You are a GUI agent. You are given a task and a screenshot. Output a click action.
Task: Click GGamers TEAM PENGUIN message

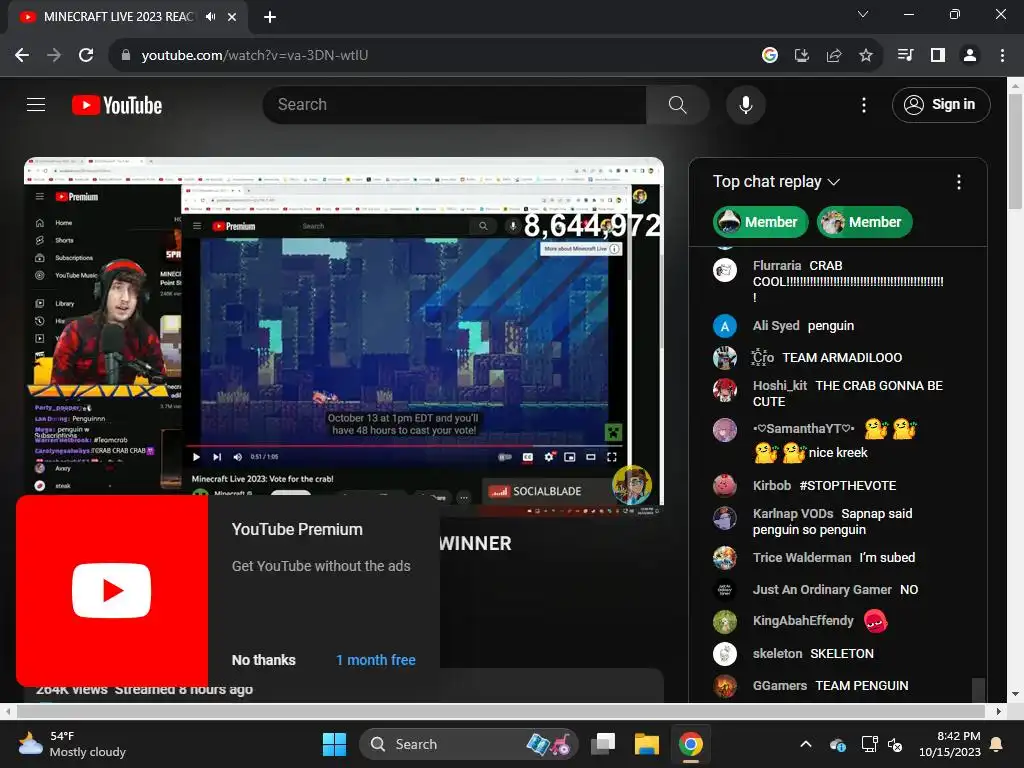[x=861, y=685]
